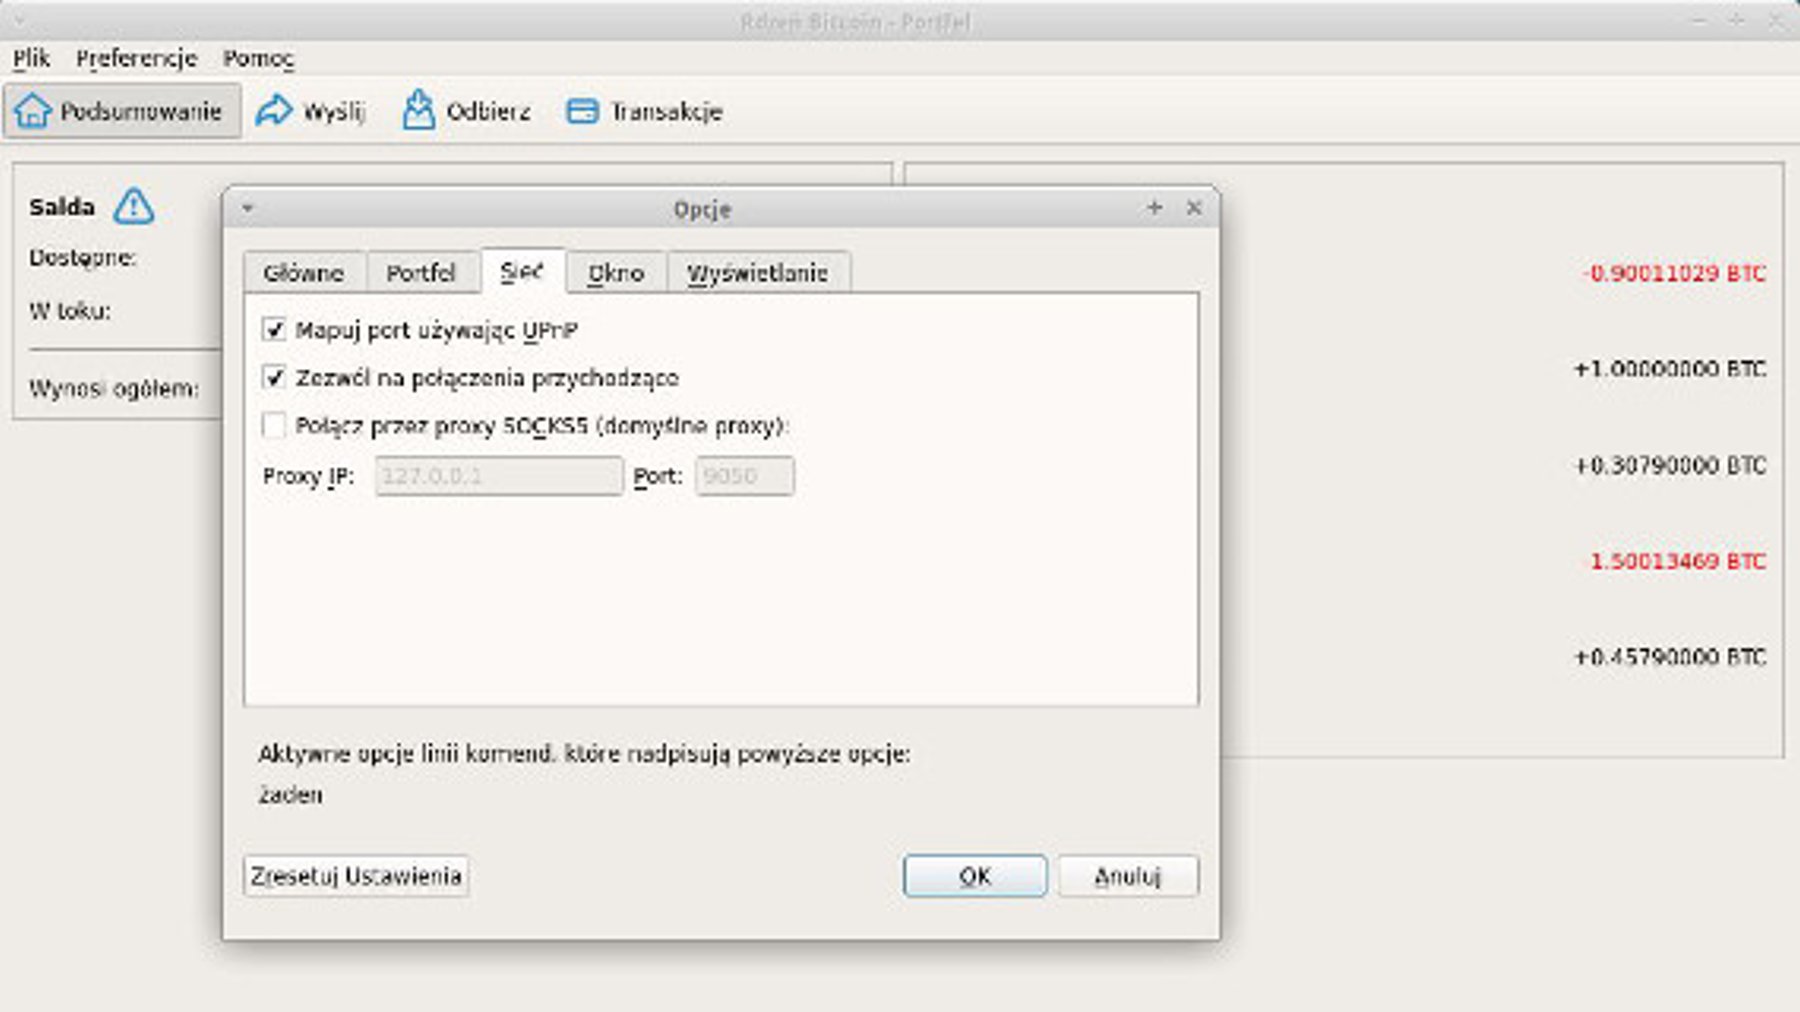This screenshot has width=1800, height=1012.
Task: Click the +1.00000000 BTC transaction amount
Action: coord(1670,369)
